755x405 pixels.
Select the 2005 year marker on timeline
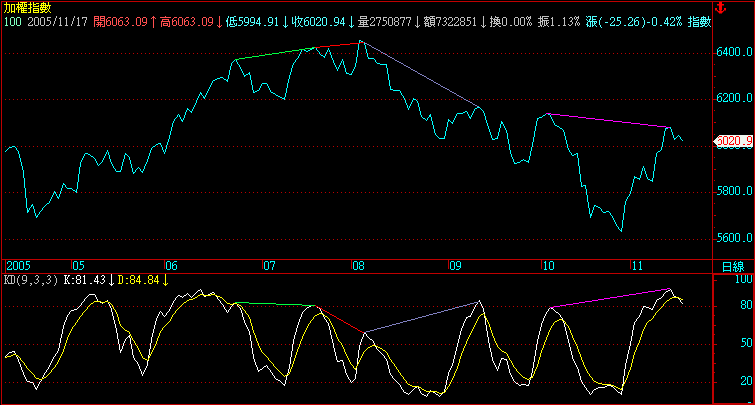[x=18, y=266]
